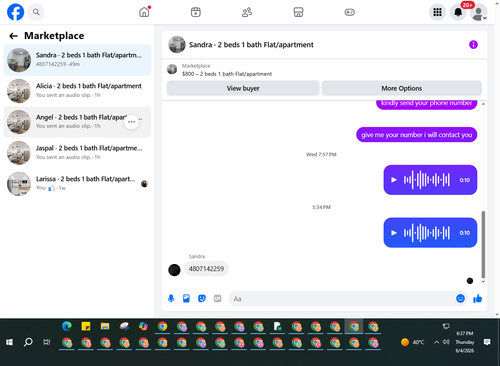Open the Friends icon in top bar
Image resolution: width=500 pixels, height=366 pixels.
click(x=247, y=12)
